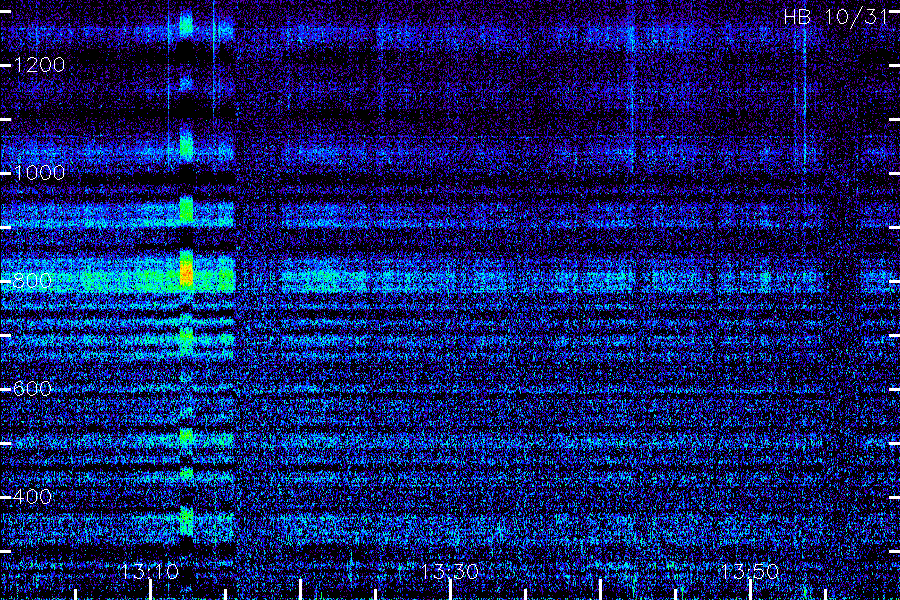Click the 1000 frequency axis label

click(39, 173)
